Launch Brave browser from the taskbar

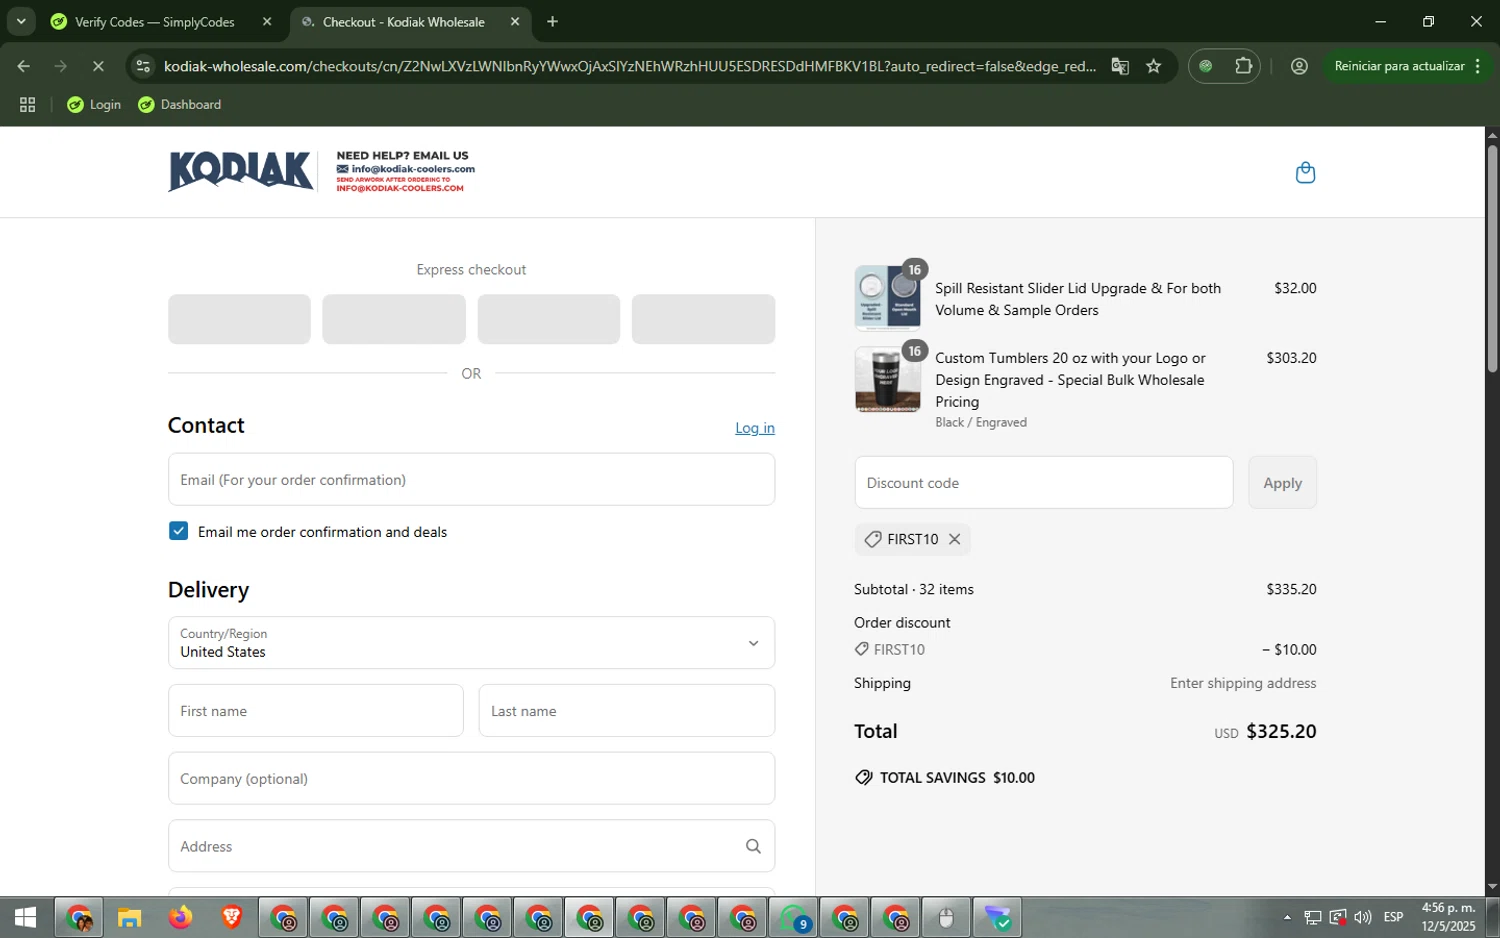[231, 917]
